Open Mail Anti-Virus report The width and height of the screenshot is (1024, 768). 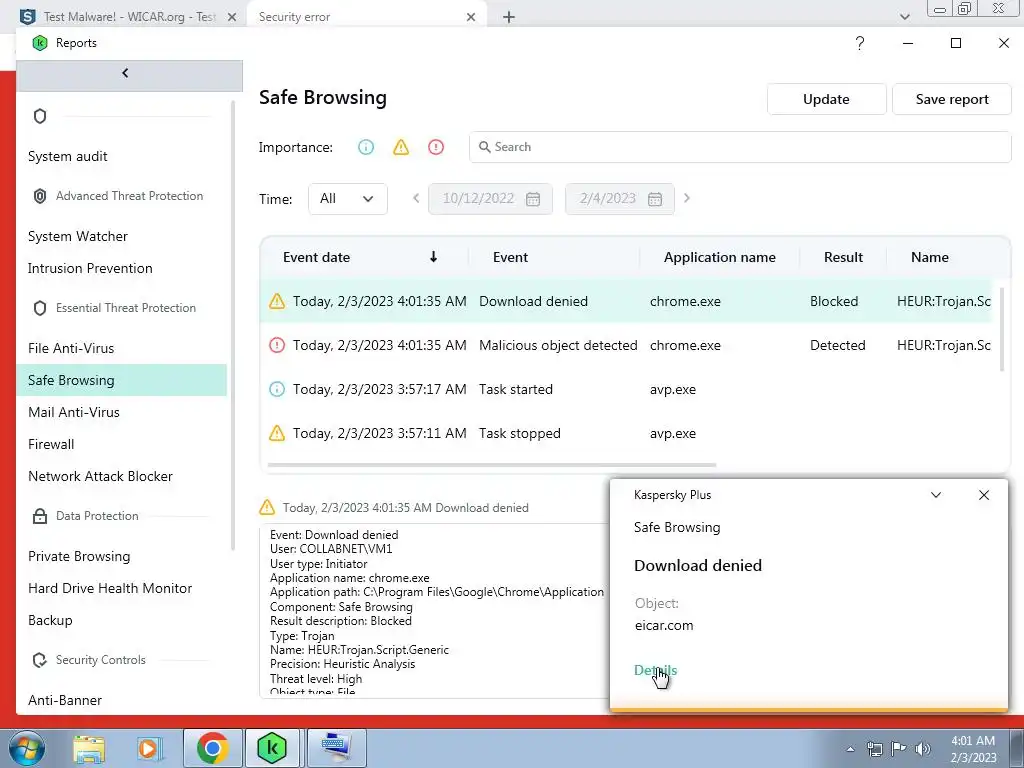[74, 412]
